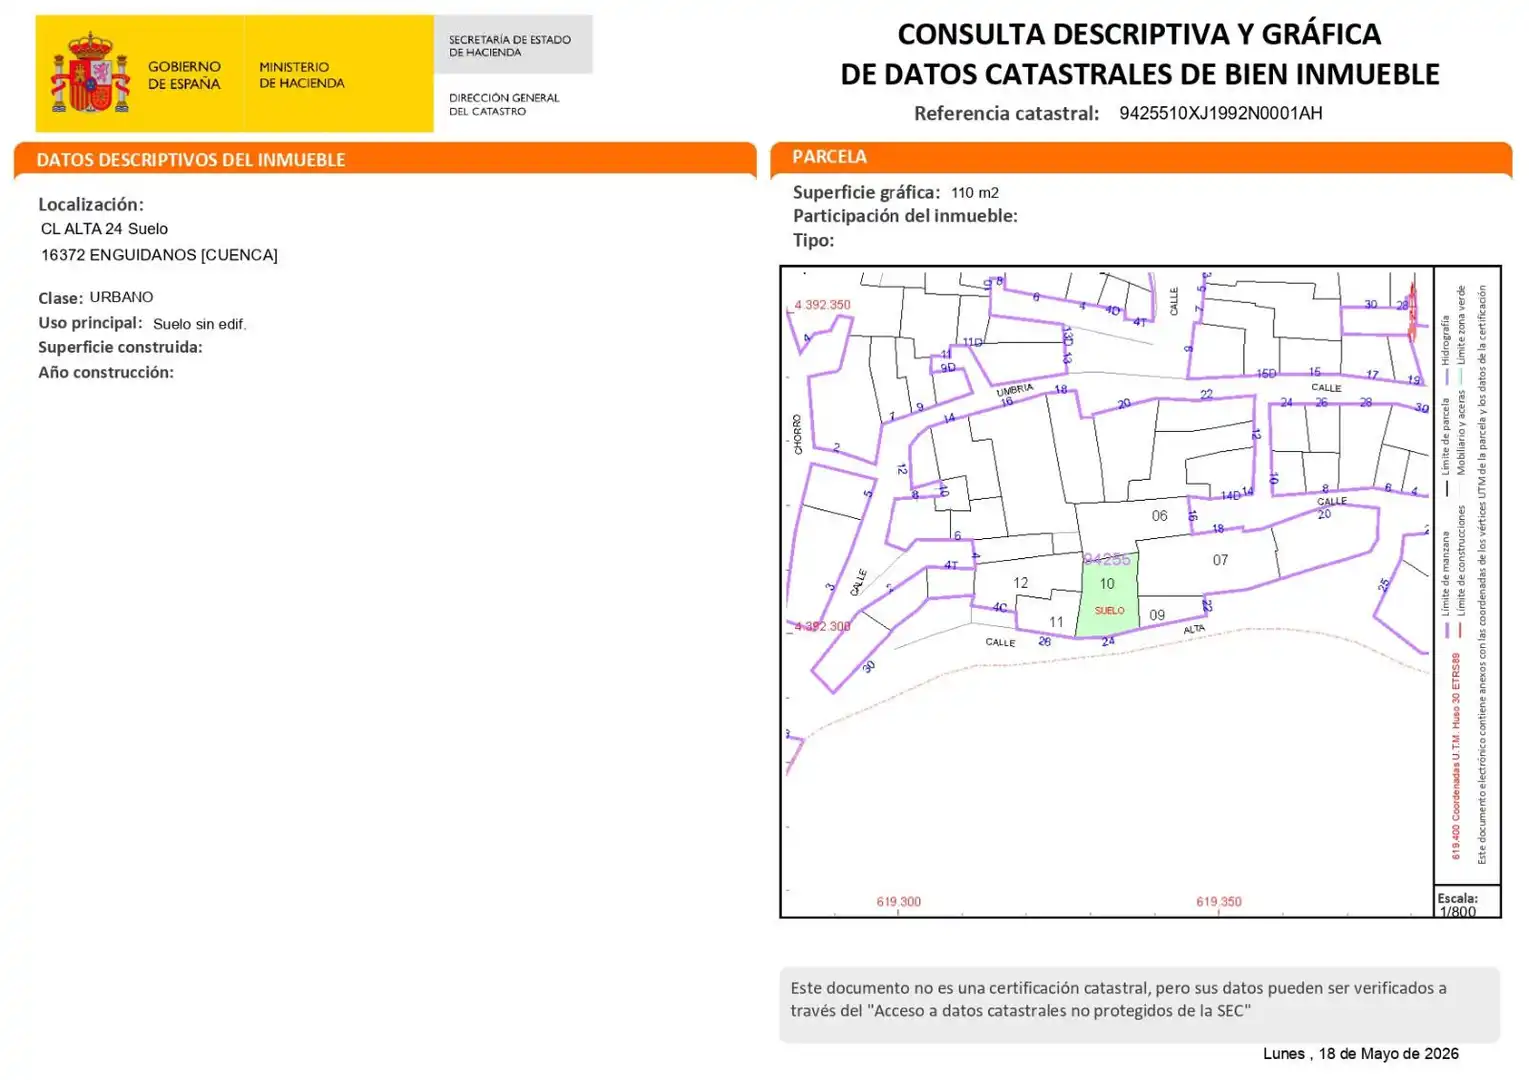Image resolution: width=1529 pixels, height=1080 pixels.
Task: Click the '4.392.350' coordinate label
Action: click(x=822, y=305)
